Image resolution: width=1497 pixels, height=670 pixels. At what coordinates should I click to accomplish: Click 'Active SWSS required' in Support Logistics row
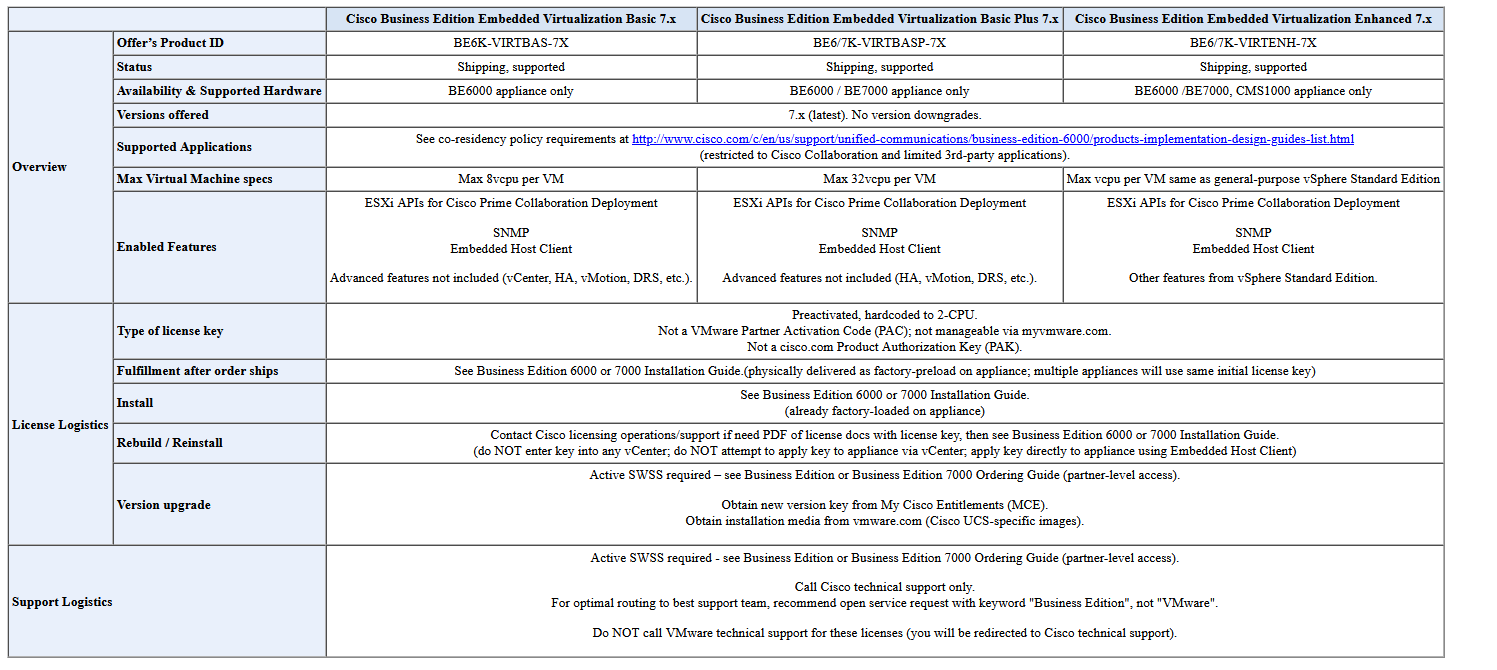coord(885,558)
